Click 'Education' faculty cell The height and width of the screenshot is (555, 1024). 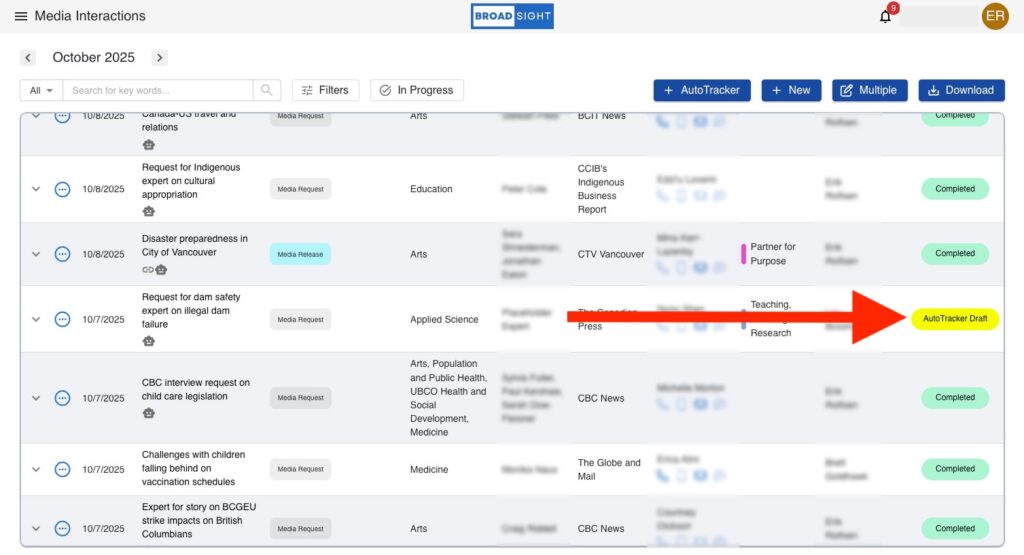tap(431, 189)
